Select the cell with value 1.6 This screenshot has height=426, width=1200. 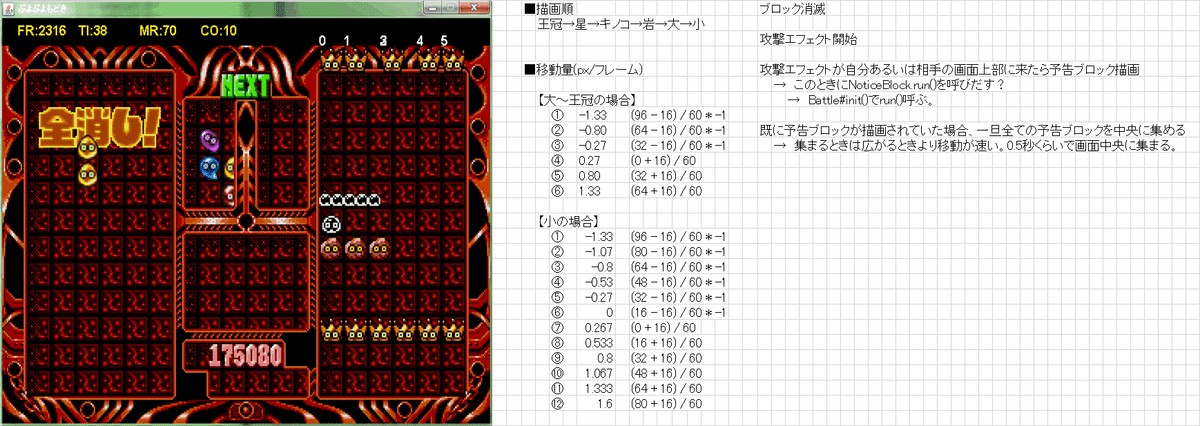603,401
